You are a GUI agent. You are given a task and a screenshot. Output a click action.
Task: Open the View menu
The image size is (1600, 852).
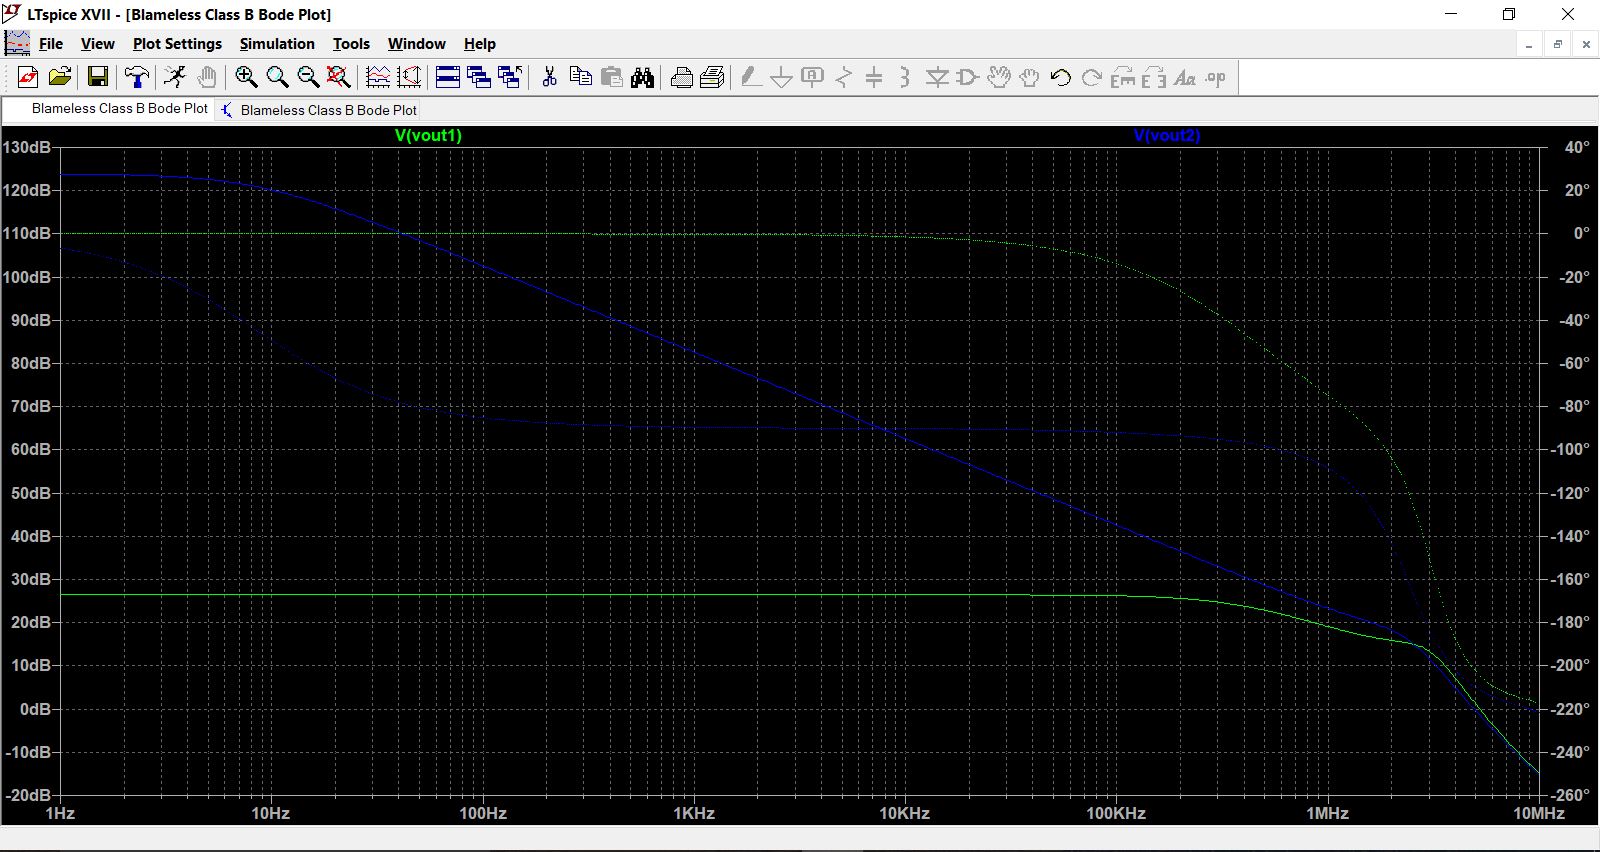(98, 44)
